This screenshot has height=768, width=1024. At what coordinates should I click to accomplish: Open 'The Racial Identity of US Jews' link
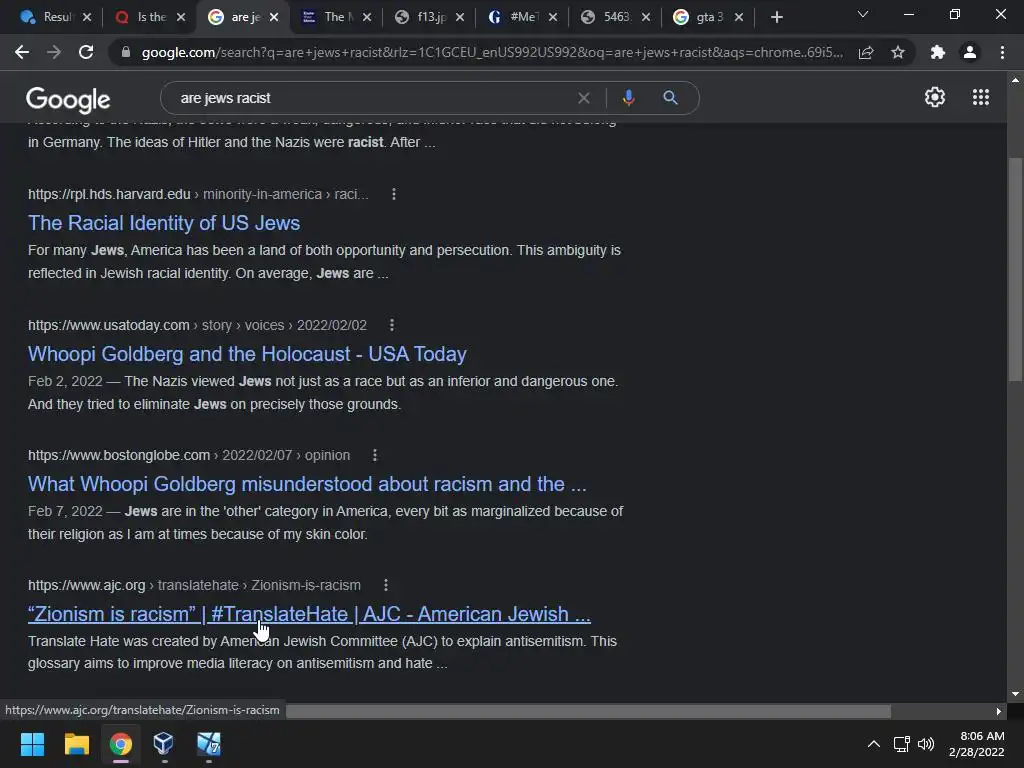click(164, 223)
